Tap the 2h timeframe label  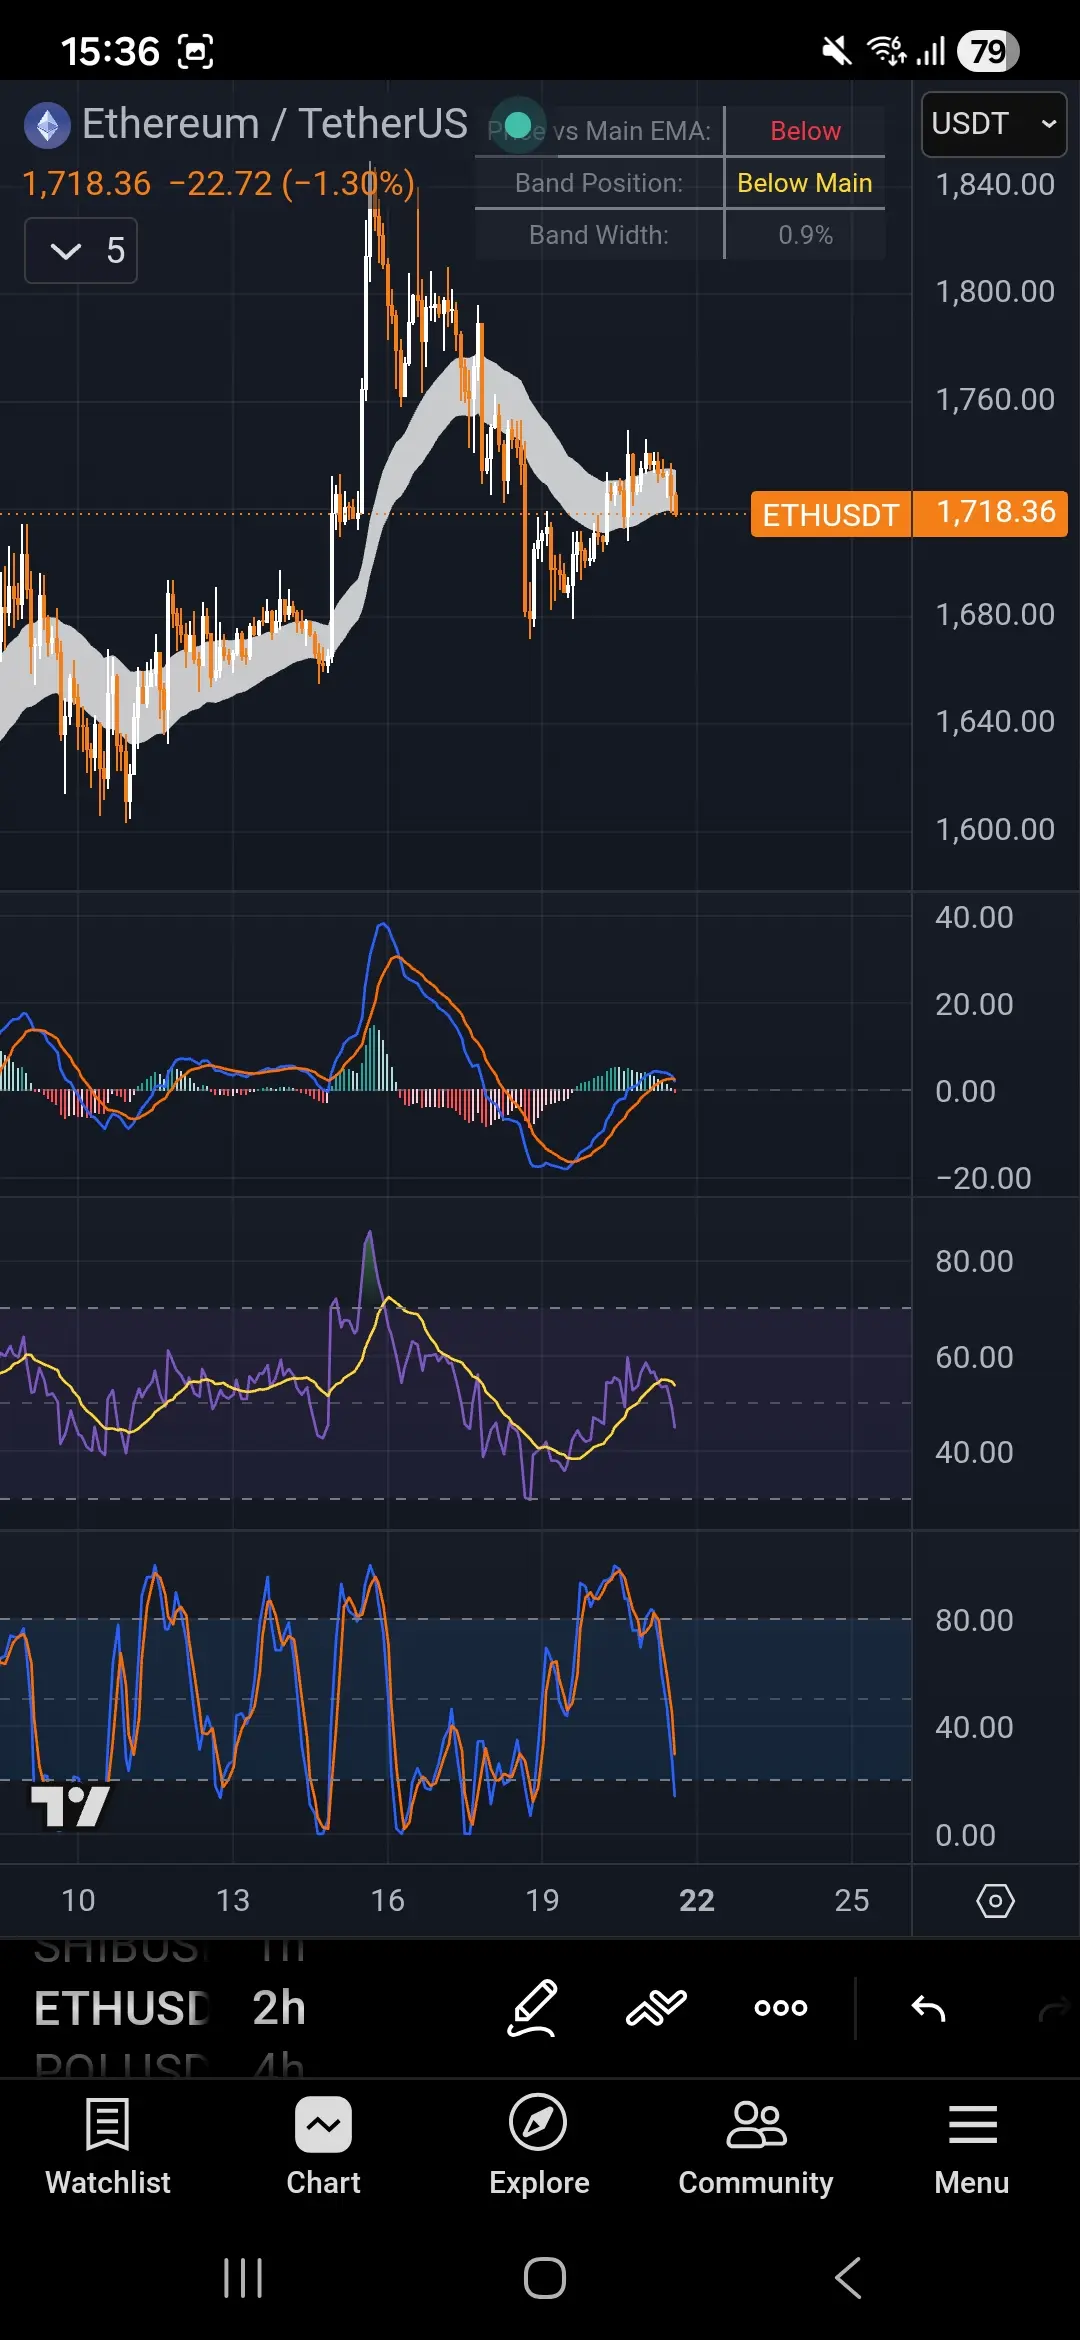(279, 2008)
